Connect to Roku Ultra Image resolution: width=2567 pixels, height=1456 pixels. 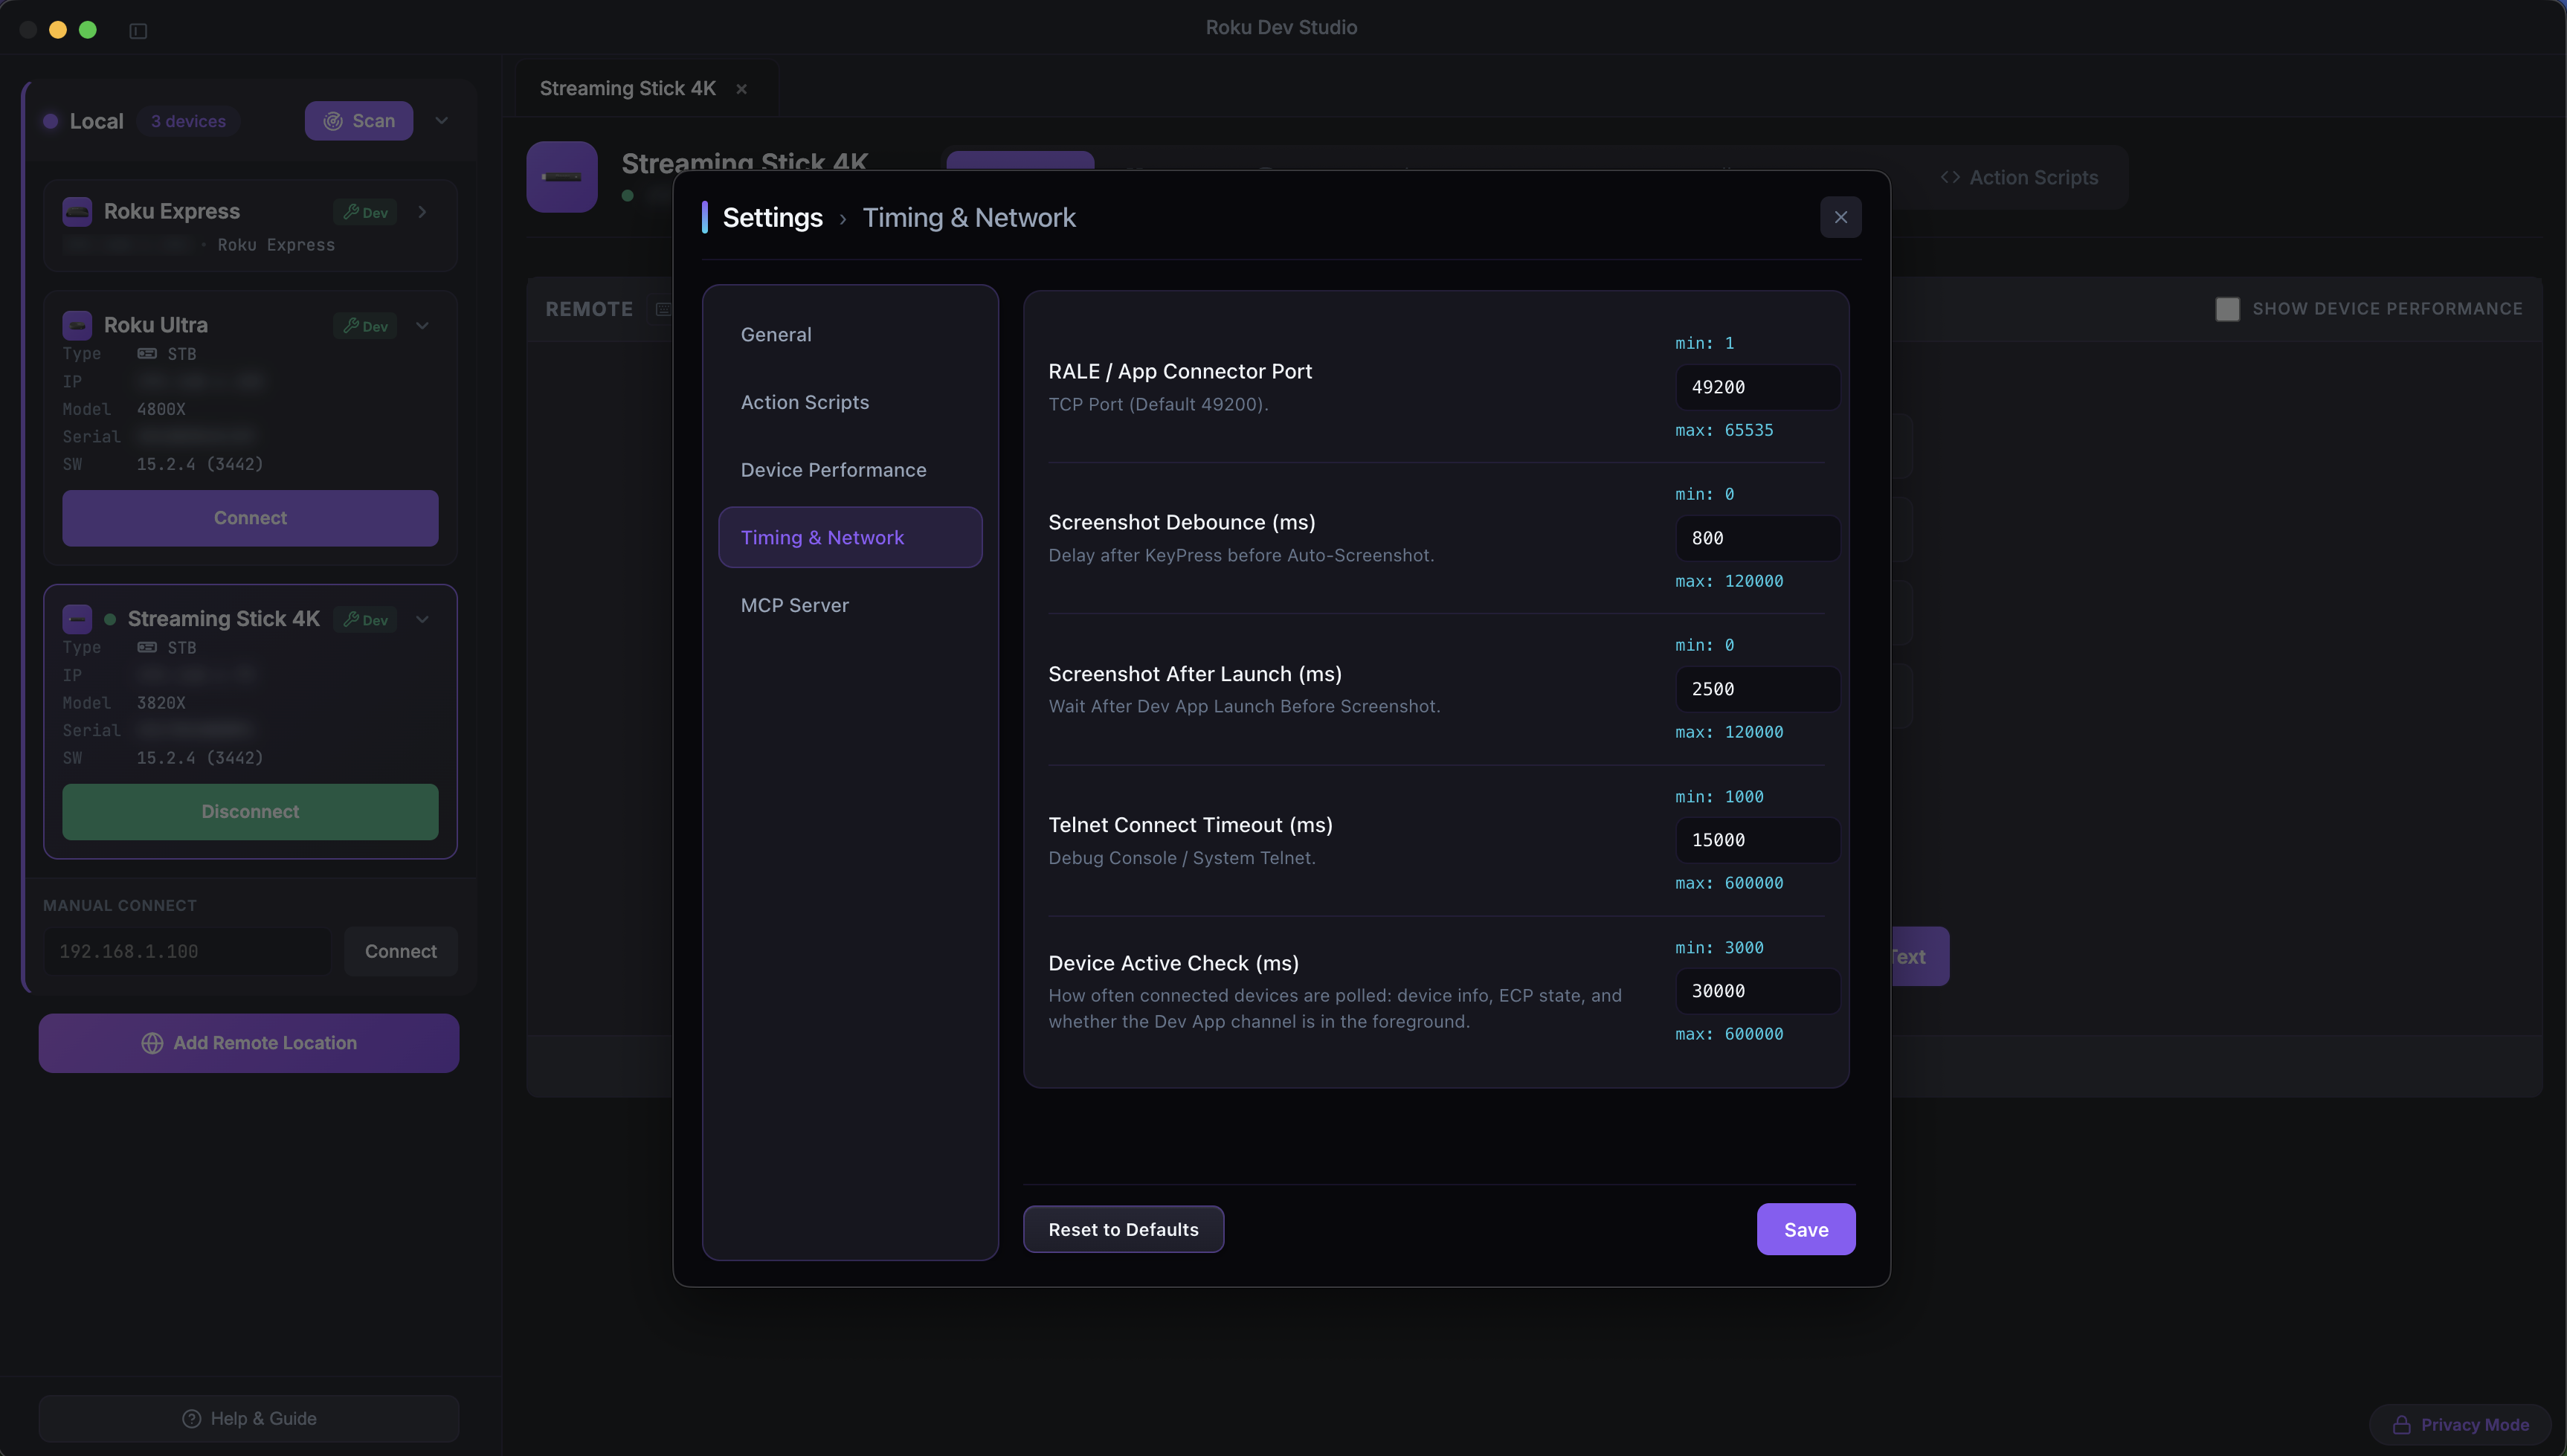[250, 518]
